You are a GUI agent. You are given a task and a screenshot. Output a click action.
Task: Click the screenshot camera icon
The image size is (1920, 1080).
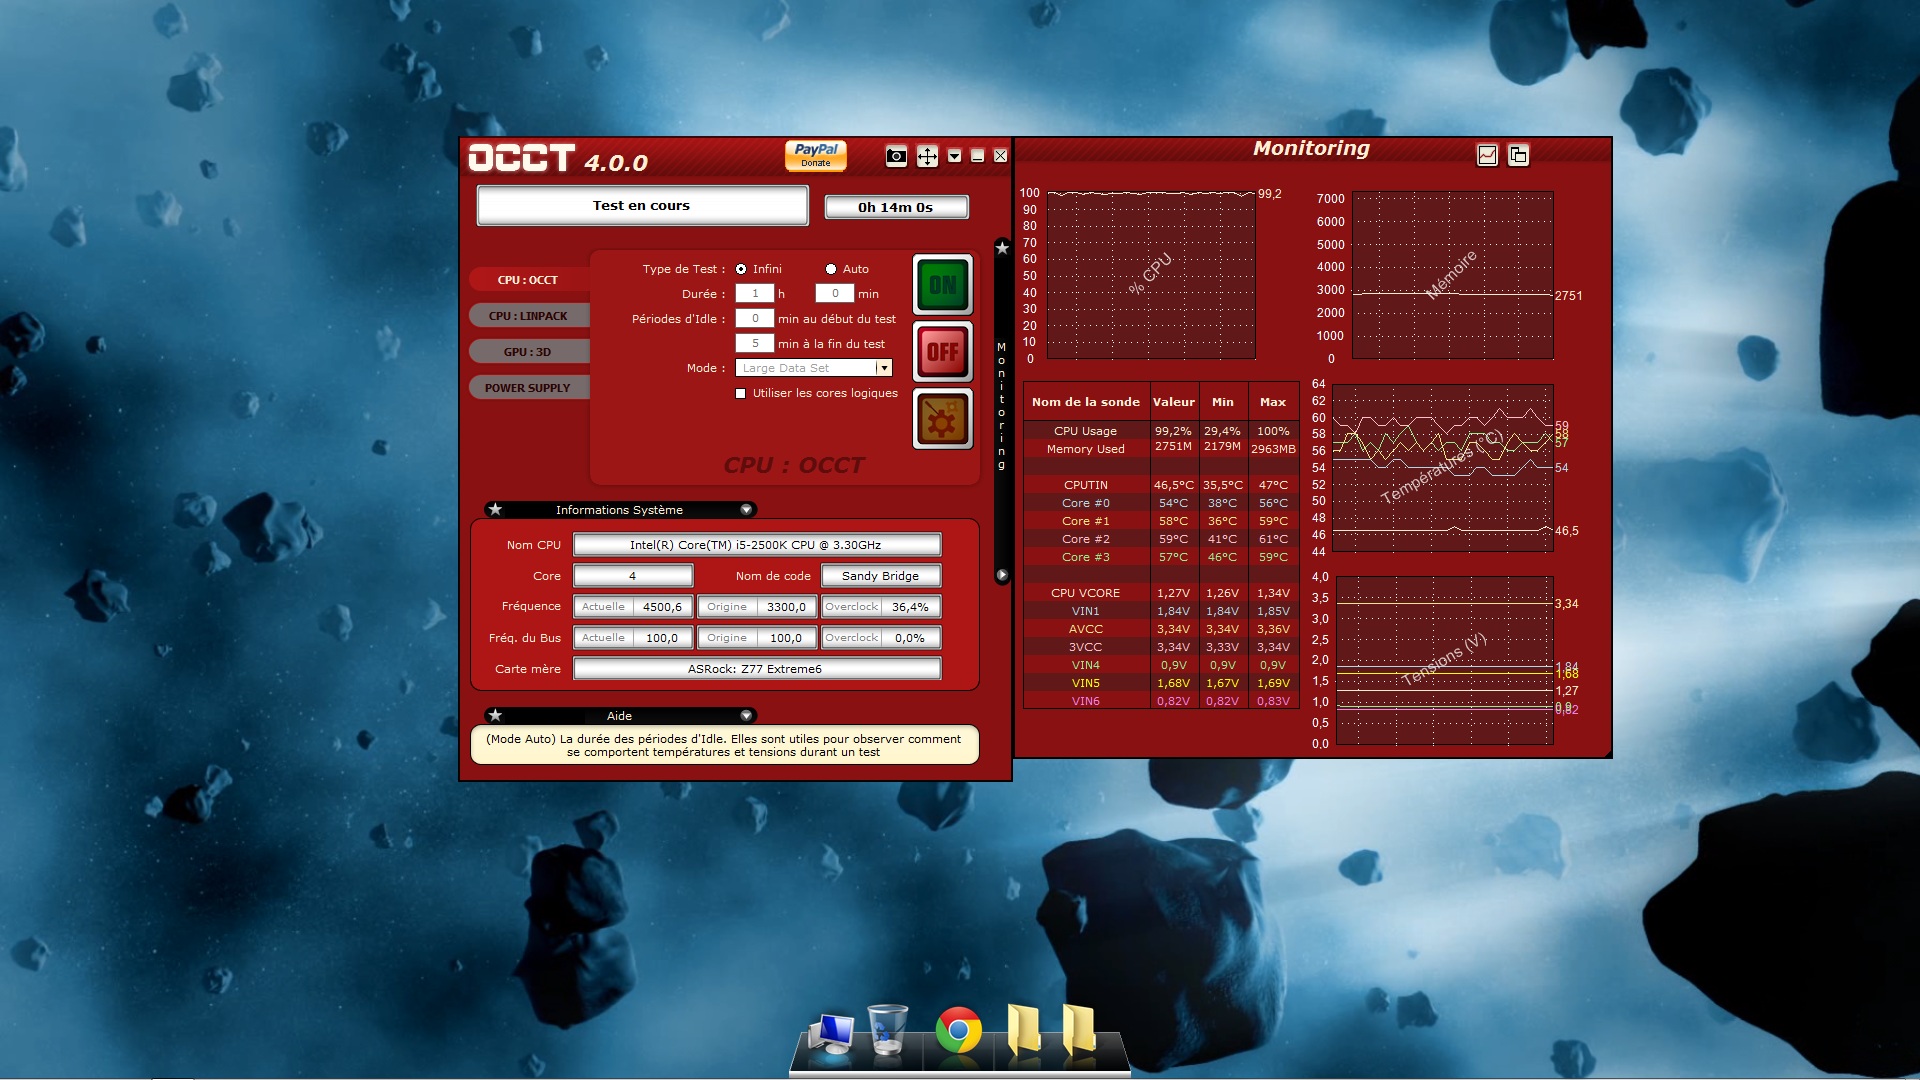click(x=896, y=156)
